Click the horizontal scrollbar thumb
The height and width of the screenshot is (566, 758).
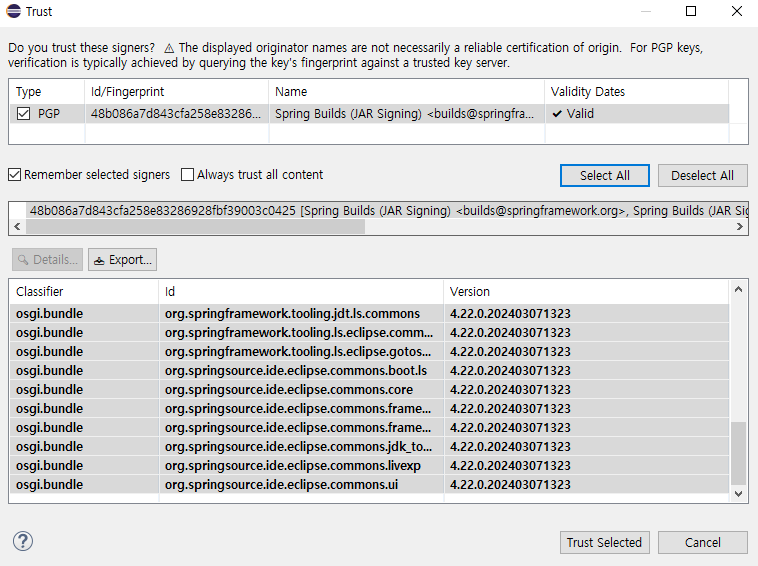pyautogui.click(x=195, y=226)
